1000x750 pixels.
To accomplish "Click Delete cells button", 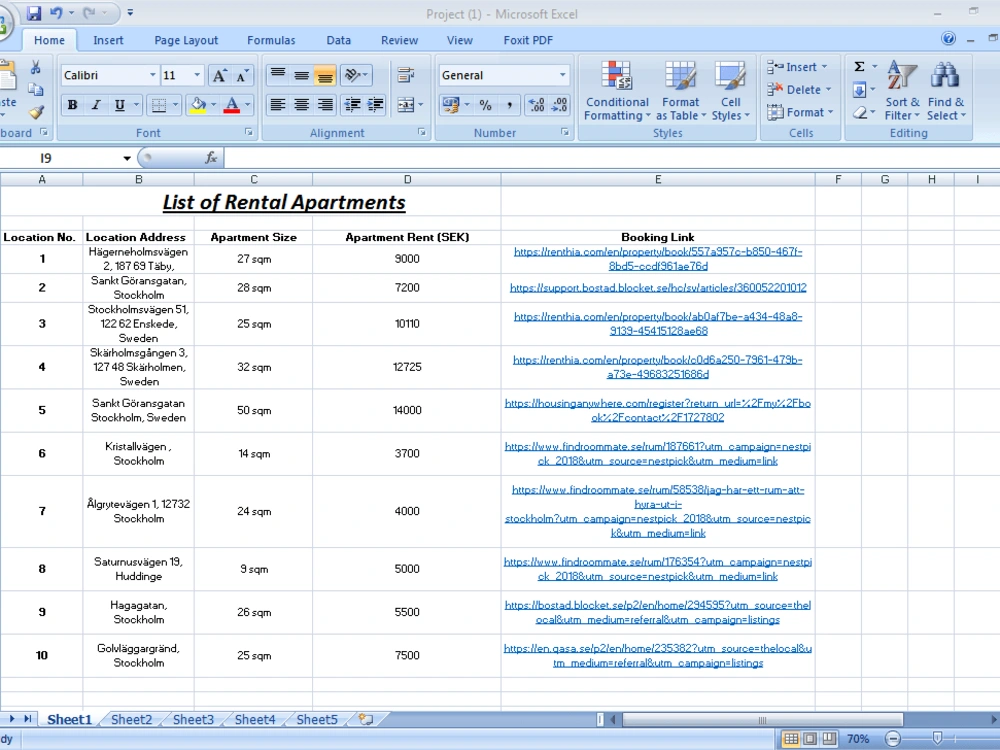I will click(x=799, y=90).
